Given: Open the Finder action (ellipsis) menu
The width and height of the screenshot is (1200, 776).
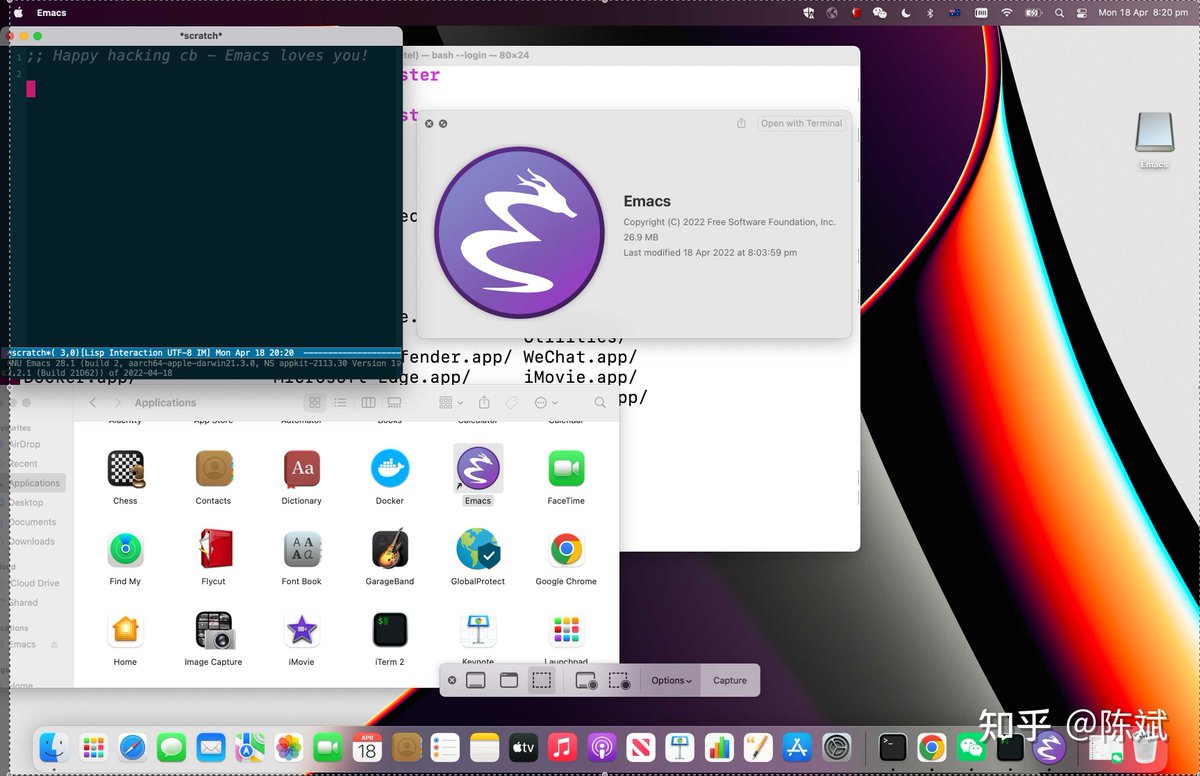Looking at the screenshot, I should click(x=546, y=402).
